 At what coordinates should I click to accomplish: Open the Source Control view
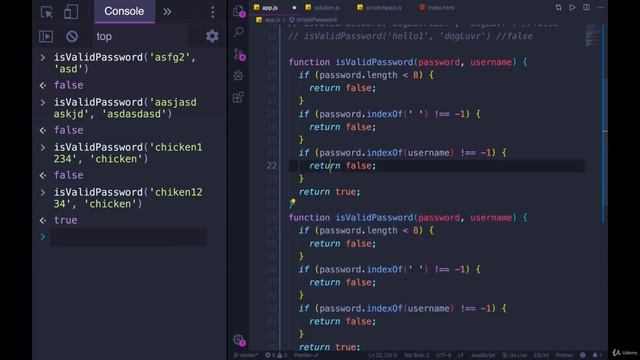click(239, 54)
